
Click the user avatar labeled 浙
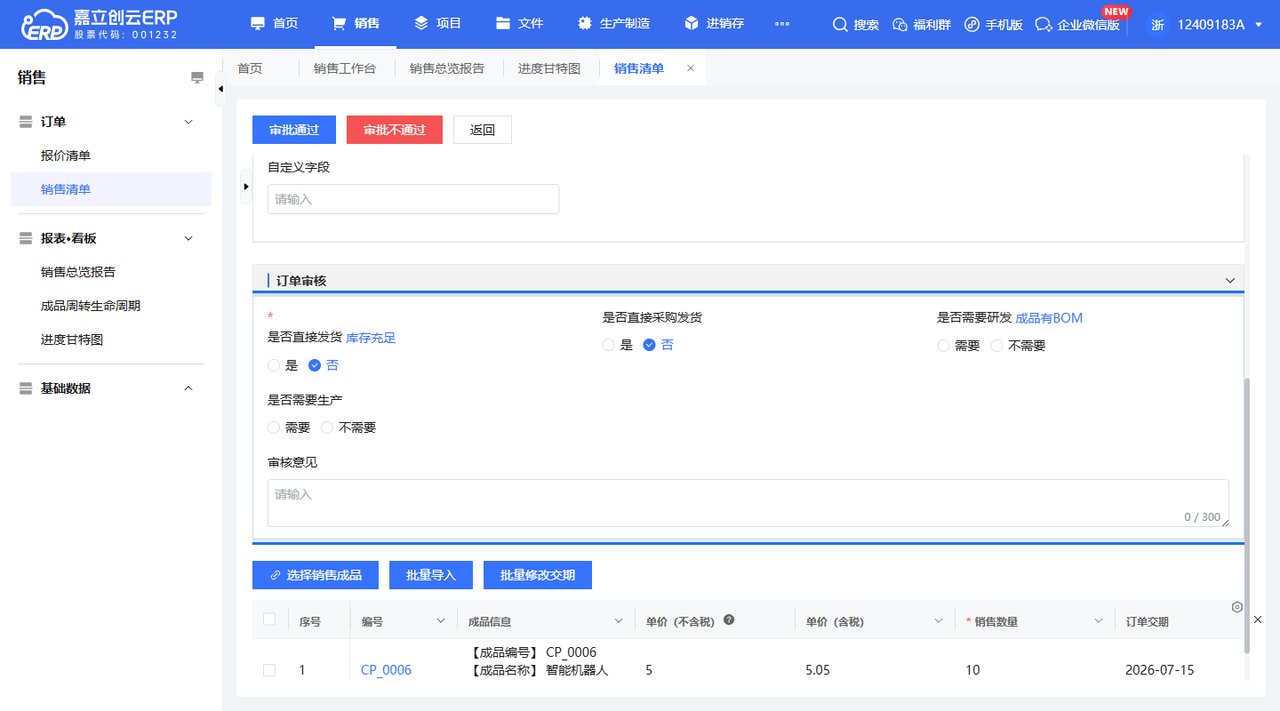[x=1157, y=24]
